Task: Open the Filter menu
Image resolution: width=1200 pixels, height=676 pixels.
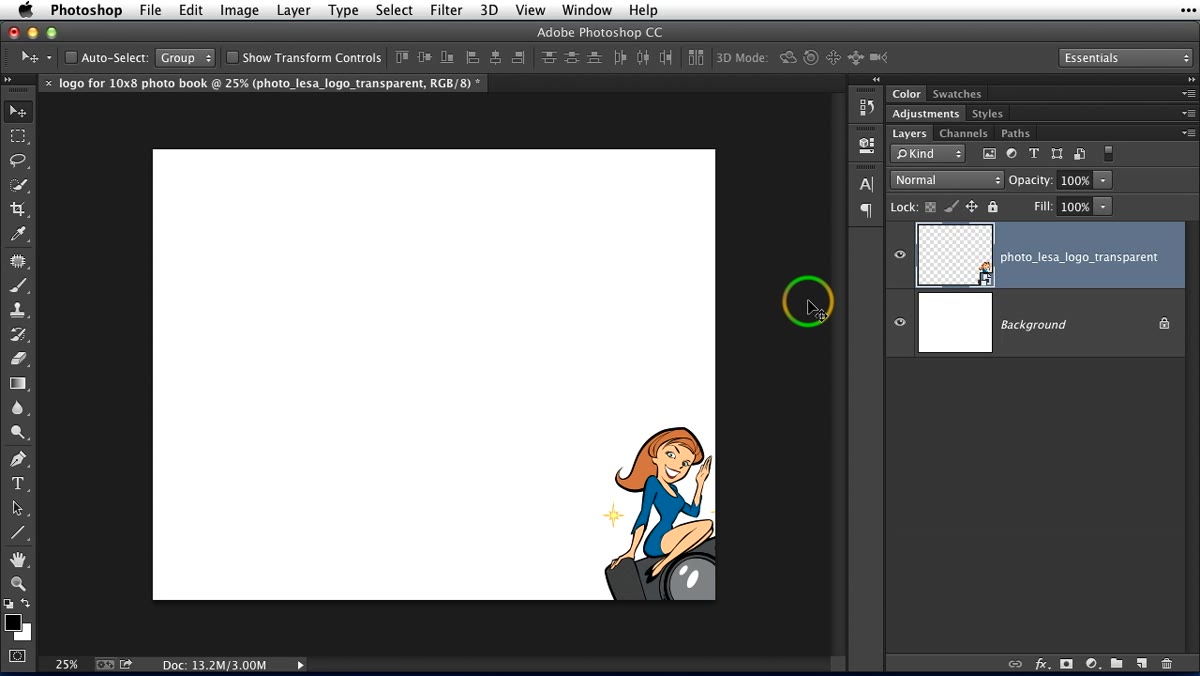Action: [x=446, y=10]
